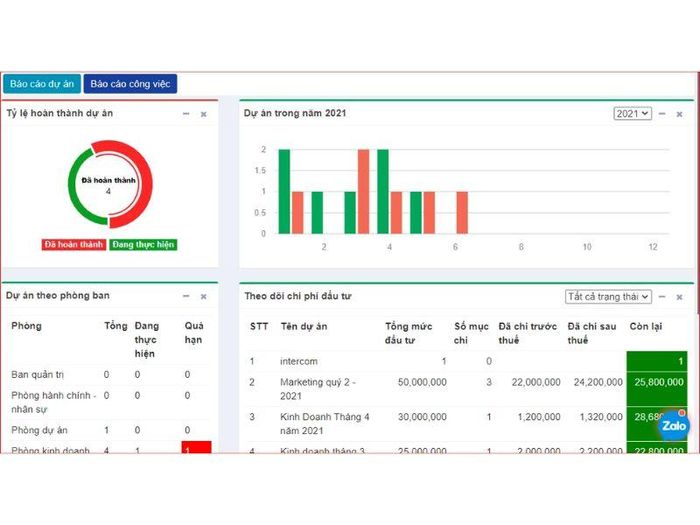Viewport: 700px width, 525px height.
Task: Collapse the Tỷ lệ hoàn thành dự án panel
Action: click(186, 114)
